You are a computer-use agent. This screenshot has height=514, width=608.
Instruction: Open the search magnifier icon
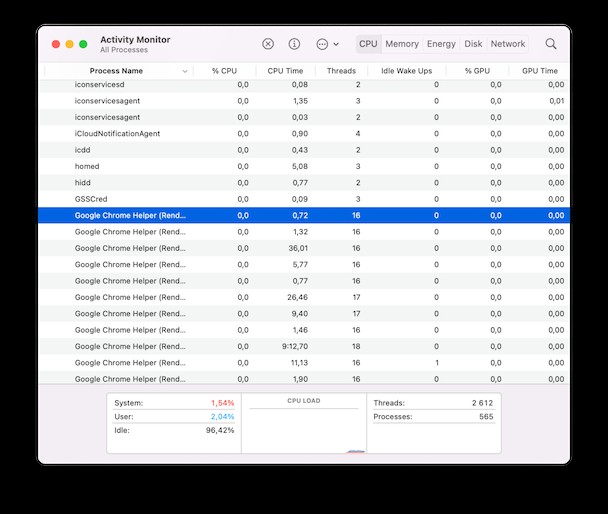(x=551, y=44)
